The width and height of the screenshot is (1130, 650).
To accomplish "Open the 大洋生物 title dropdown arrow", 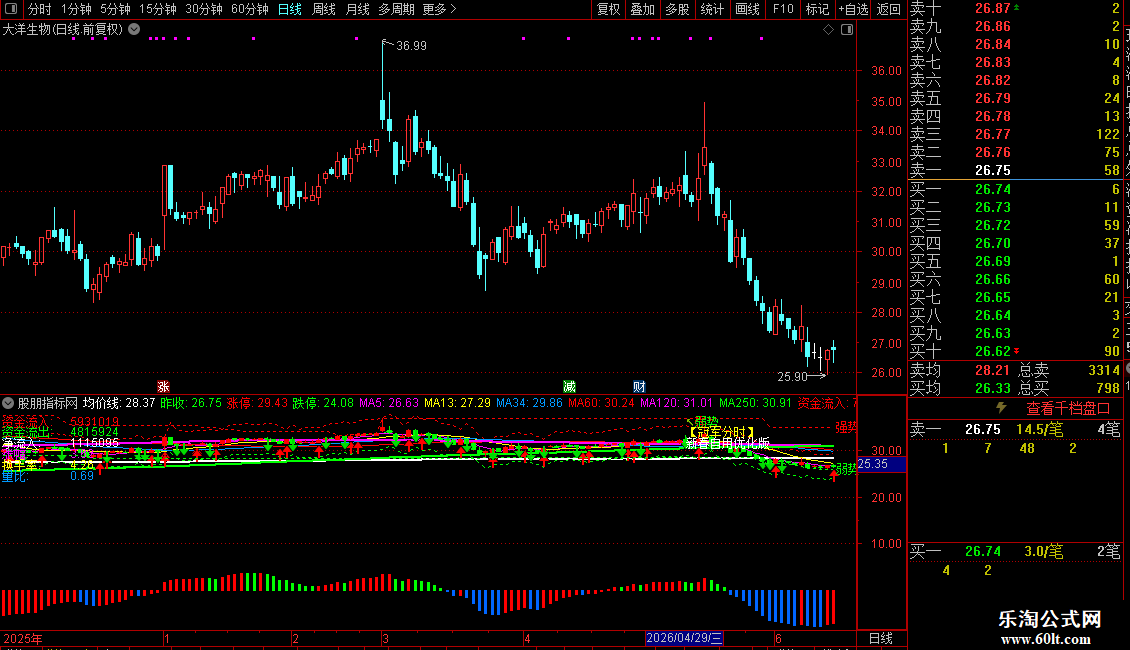I will (x=134, y=30).
